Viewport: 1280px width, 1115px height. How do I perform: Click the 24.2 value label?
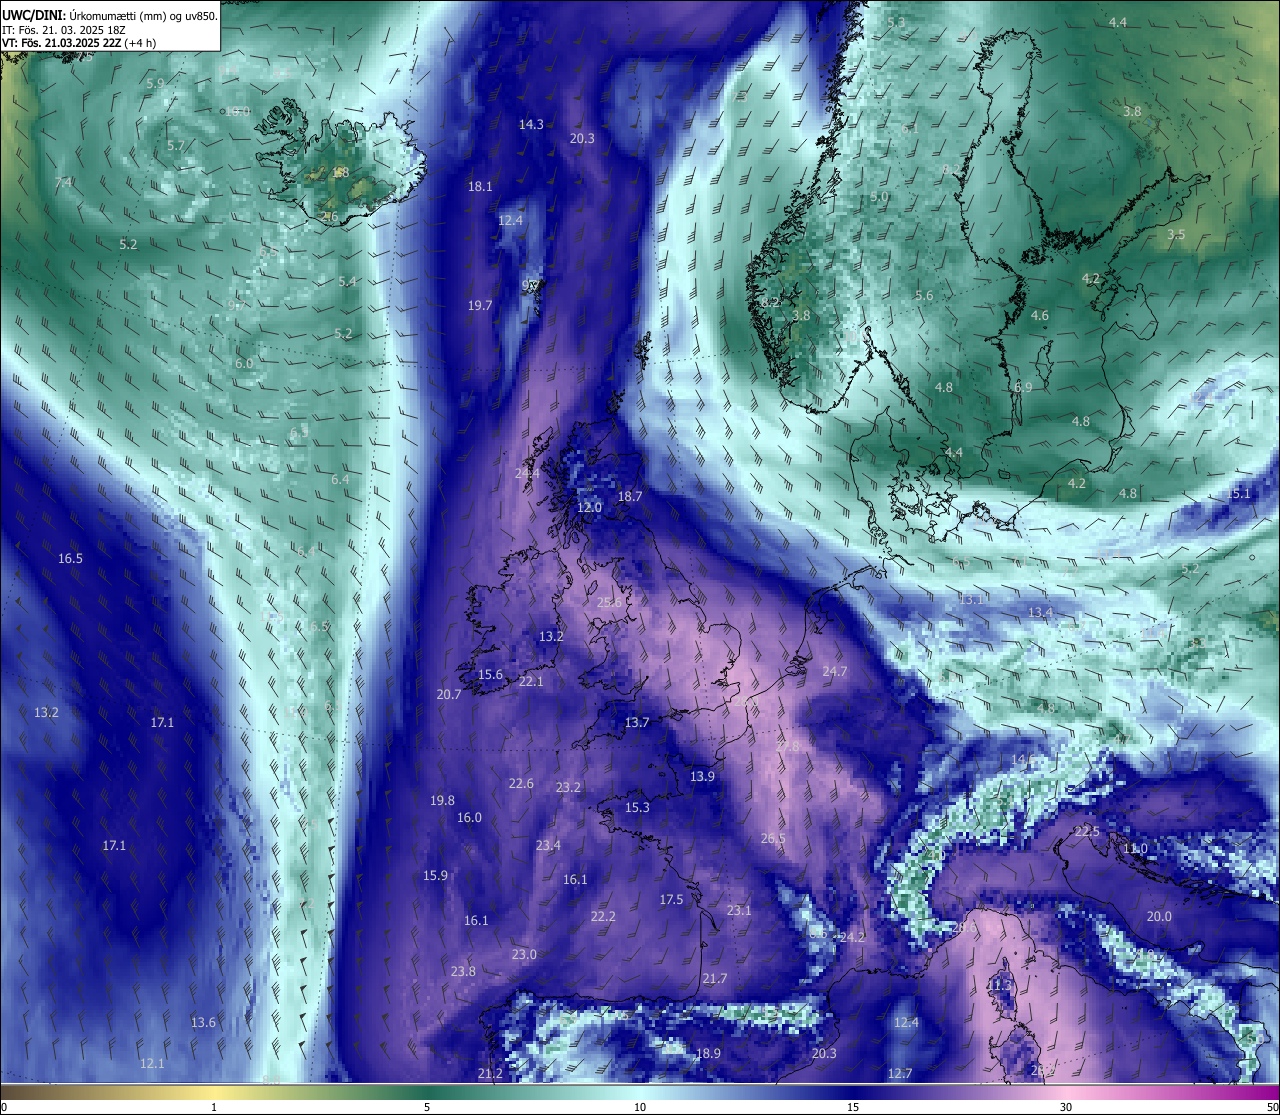coord(852,938)
